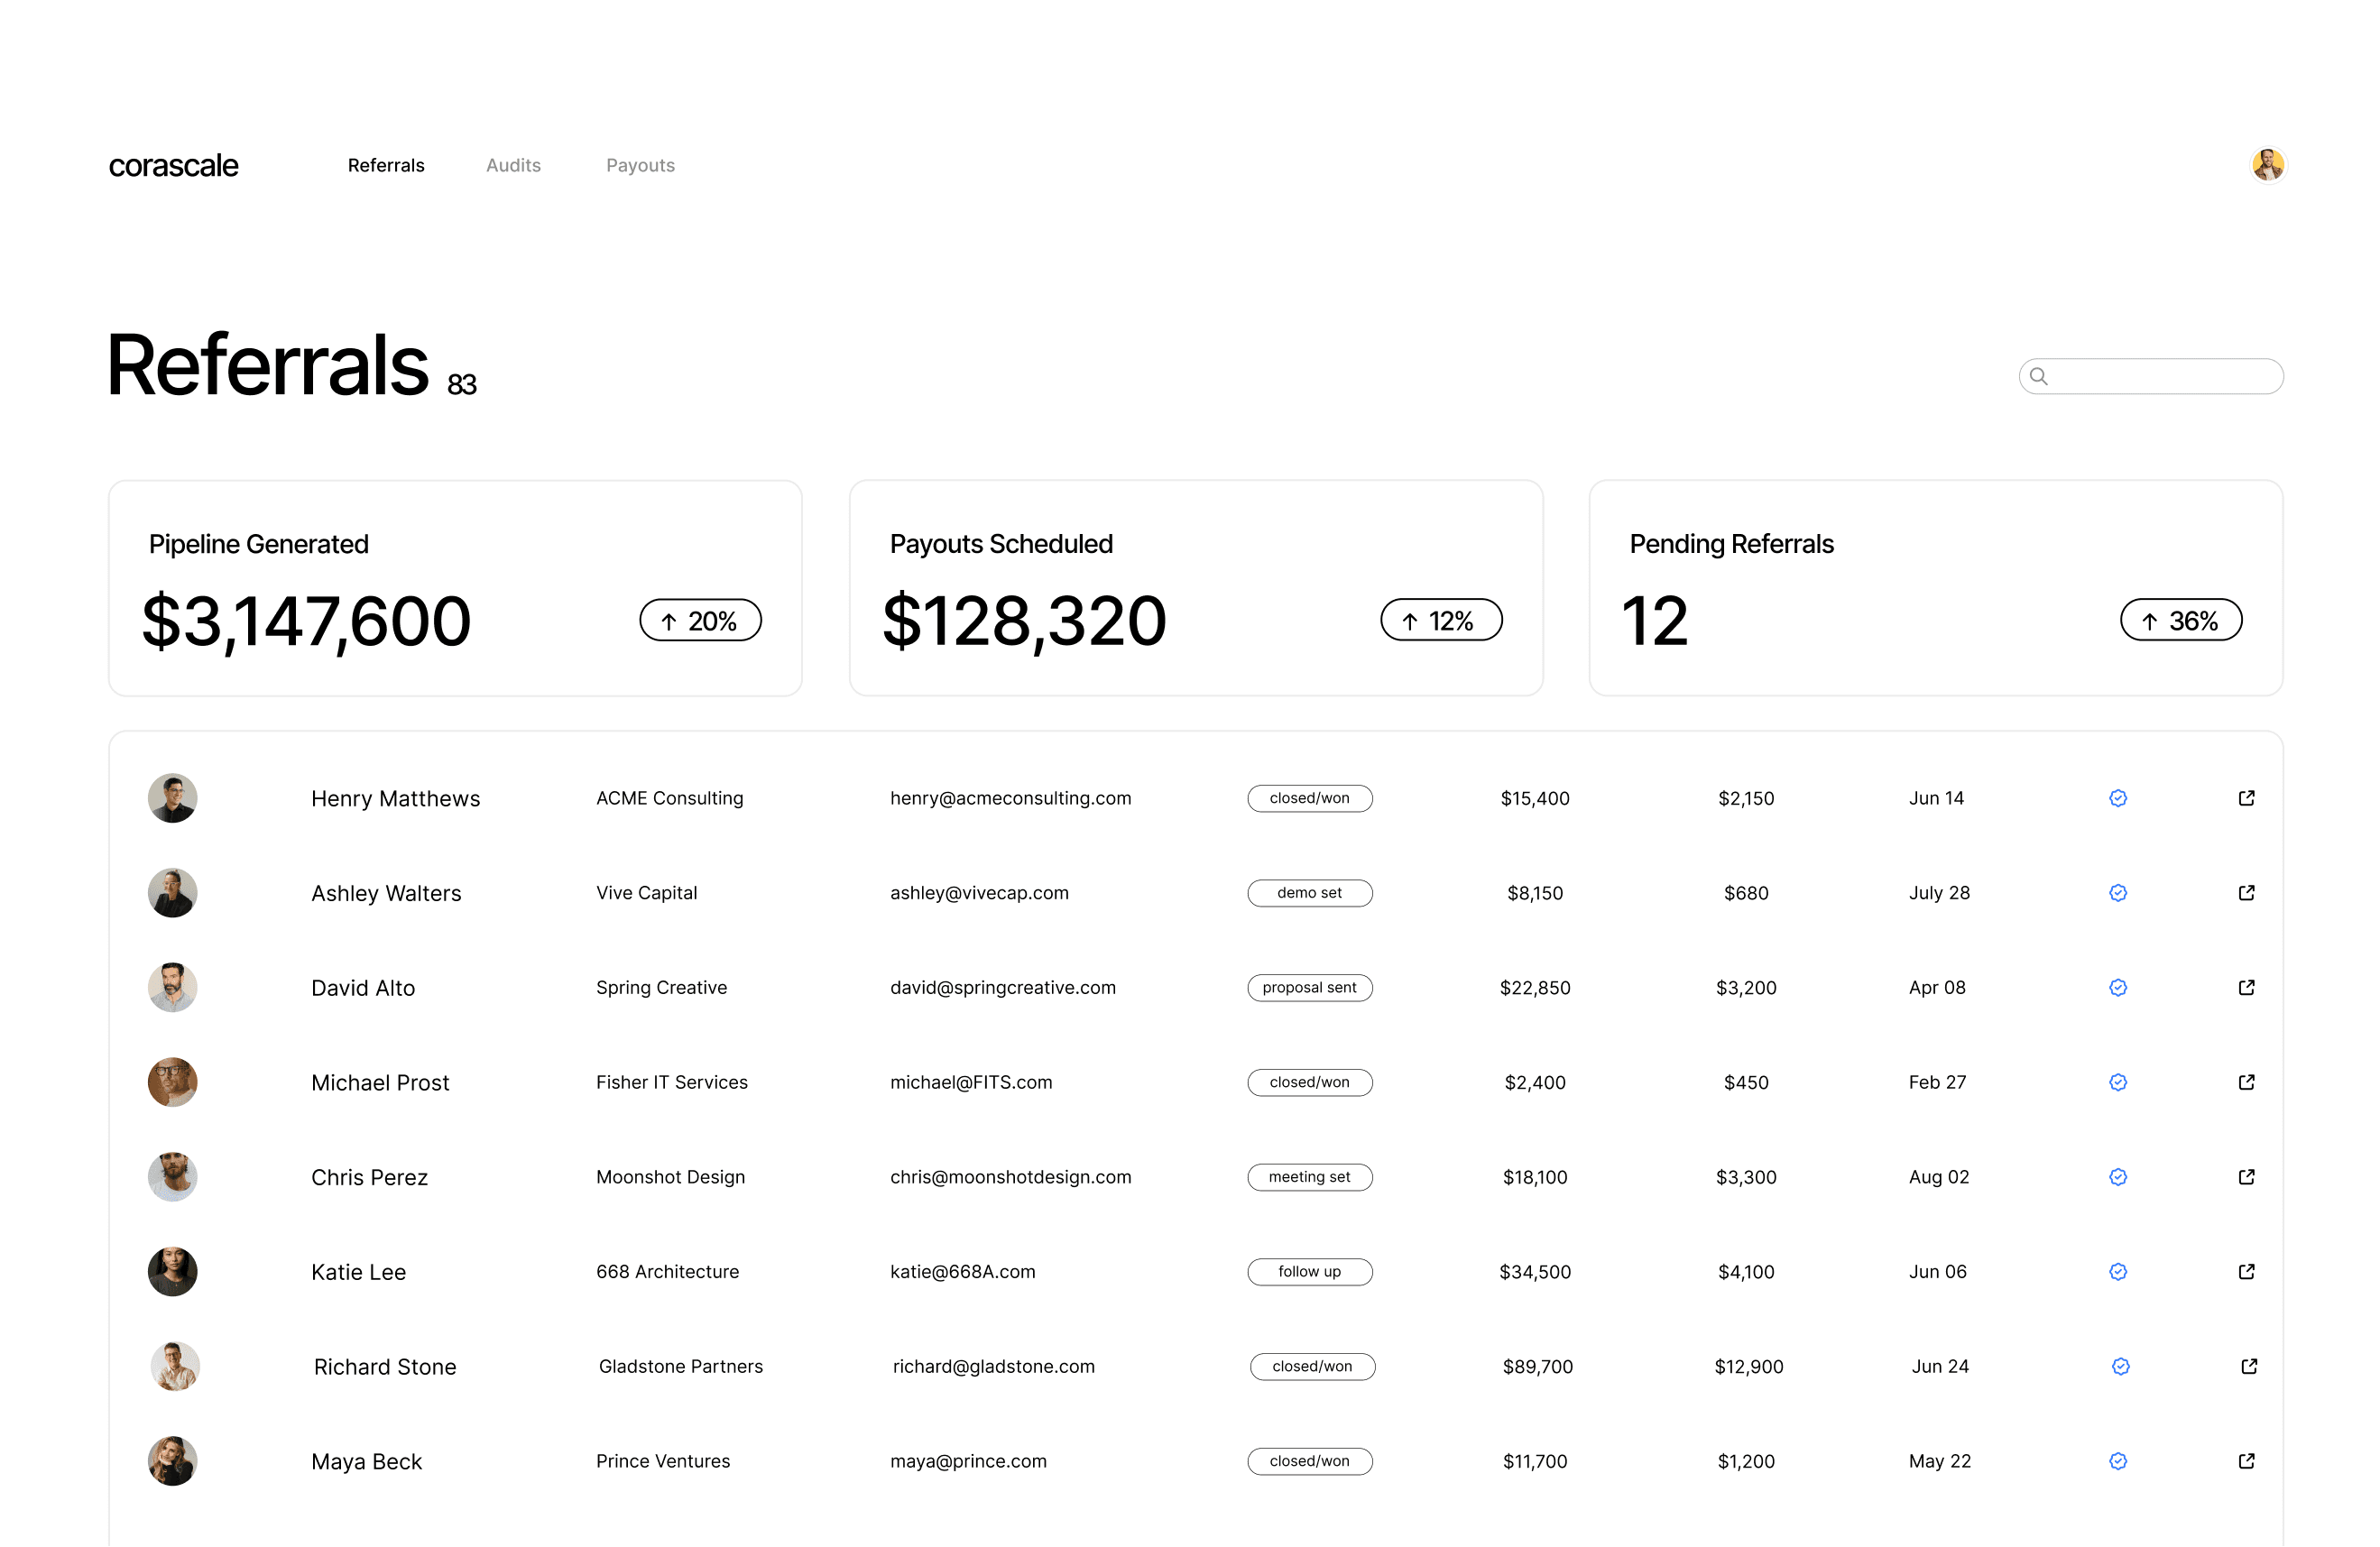
Task: Focus the referrals search field
Action: click(x=2151, y=376)
